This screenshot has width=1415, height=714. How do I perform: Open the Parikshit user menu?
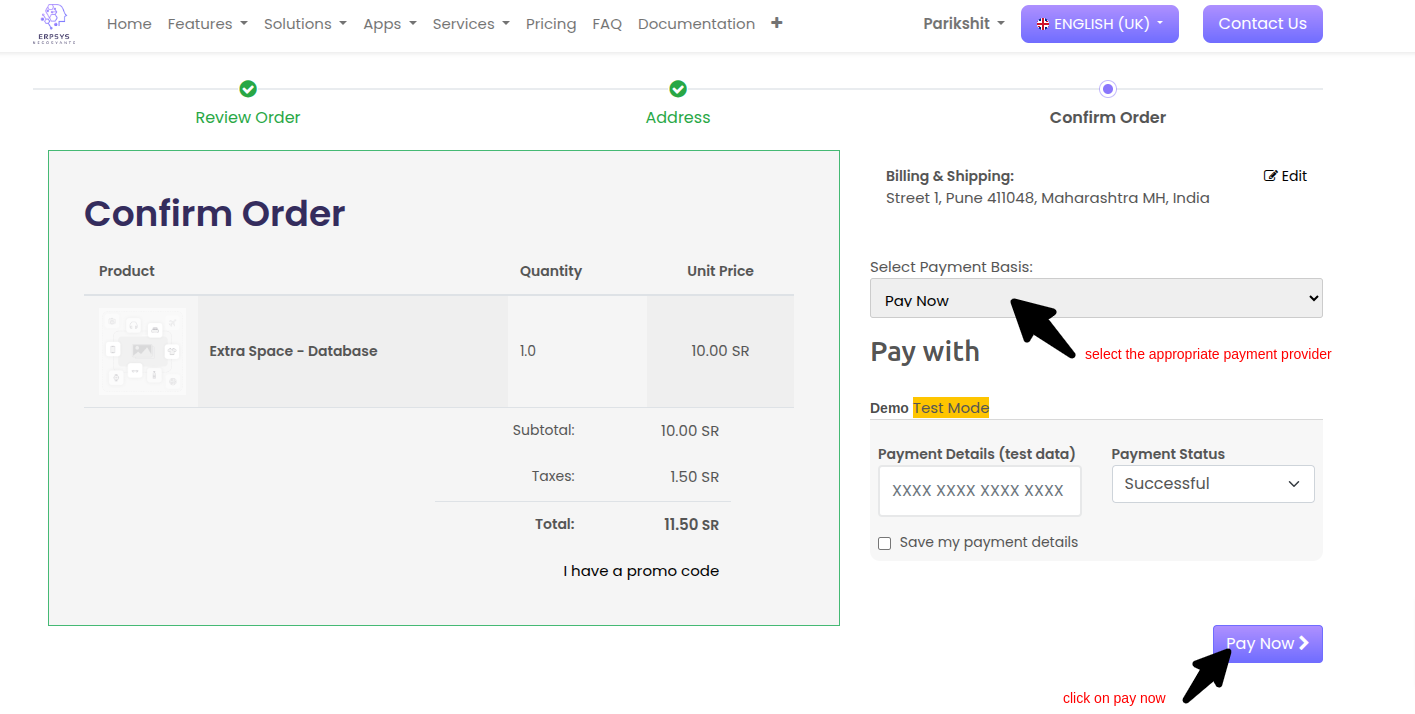[x=963, y=24]
